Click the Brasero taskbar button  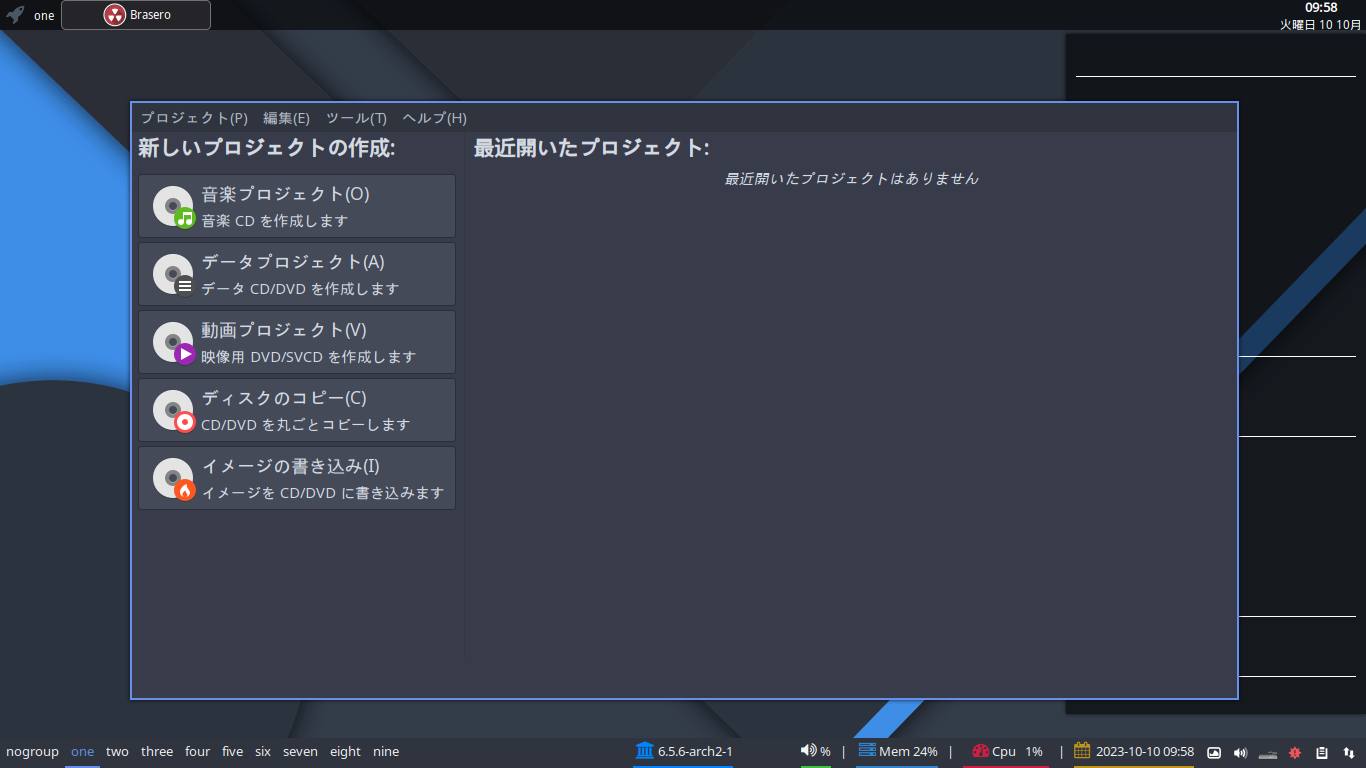[136, 15]
